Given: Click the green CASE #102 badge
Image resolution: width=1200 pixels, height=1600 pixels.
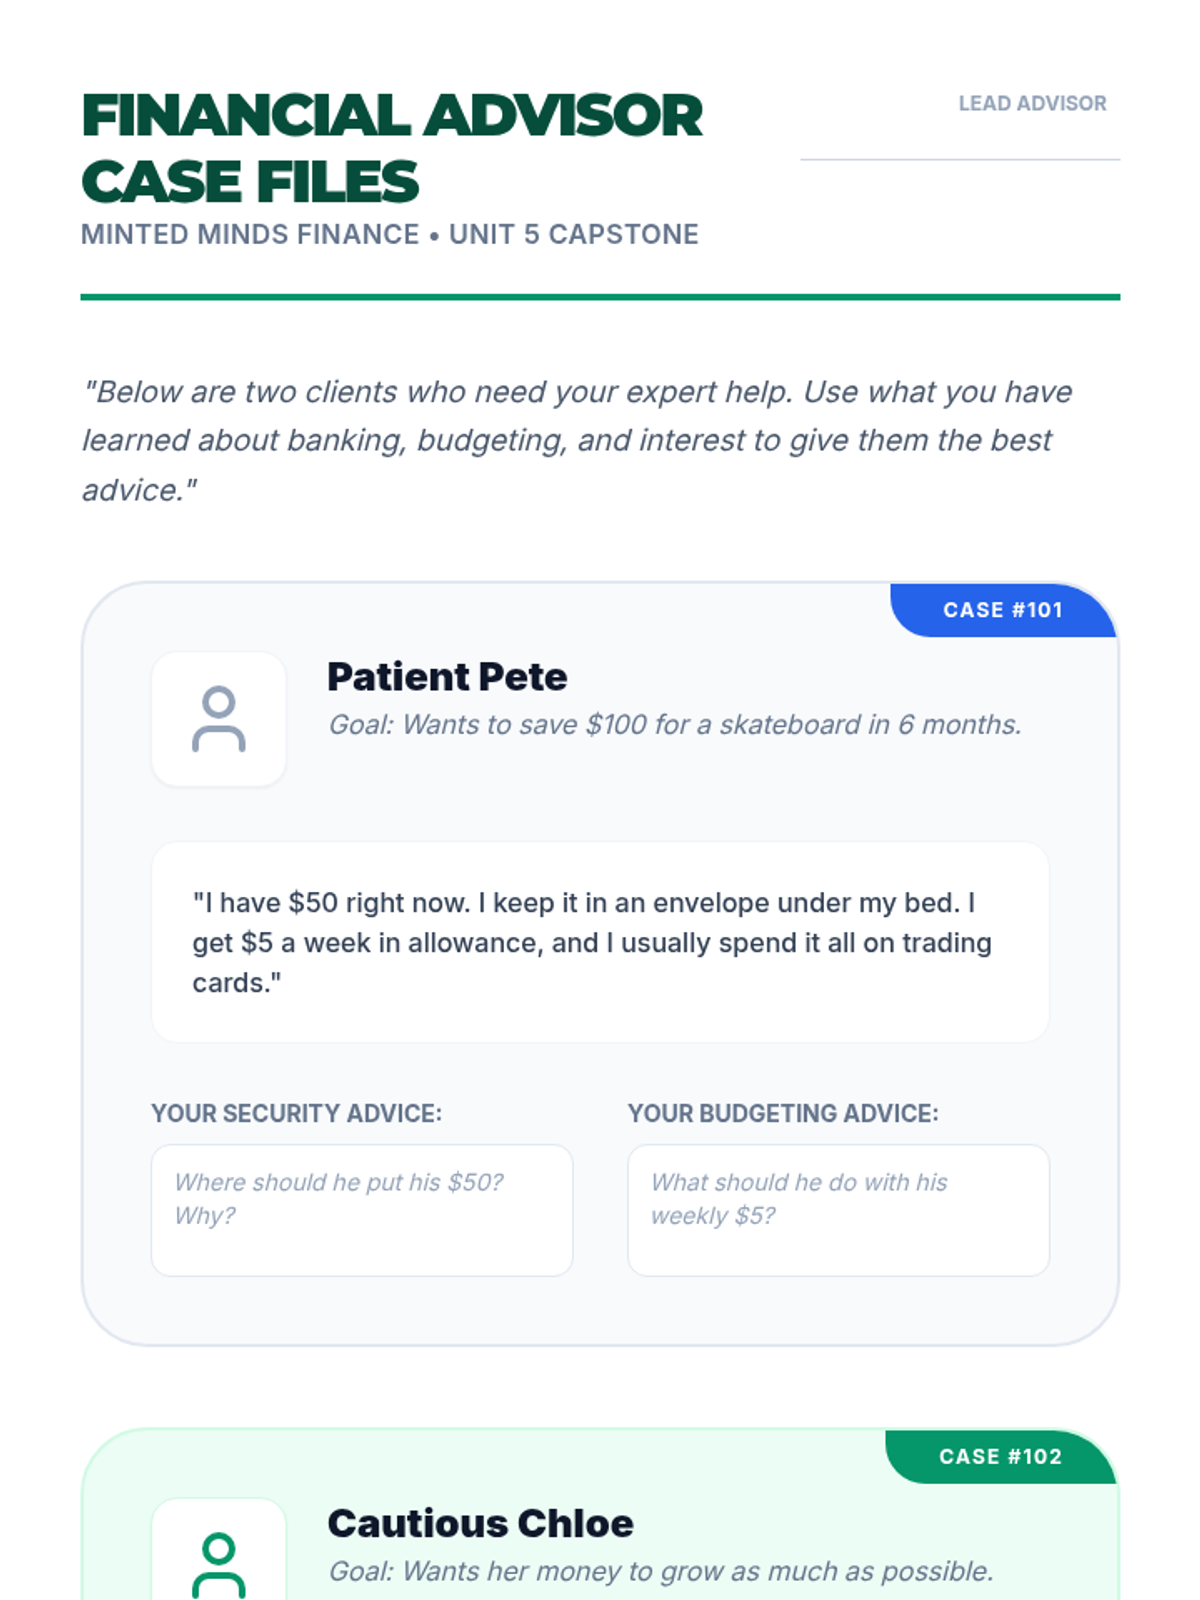Looking at the screenshot, I should pos(1001,1457).
